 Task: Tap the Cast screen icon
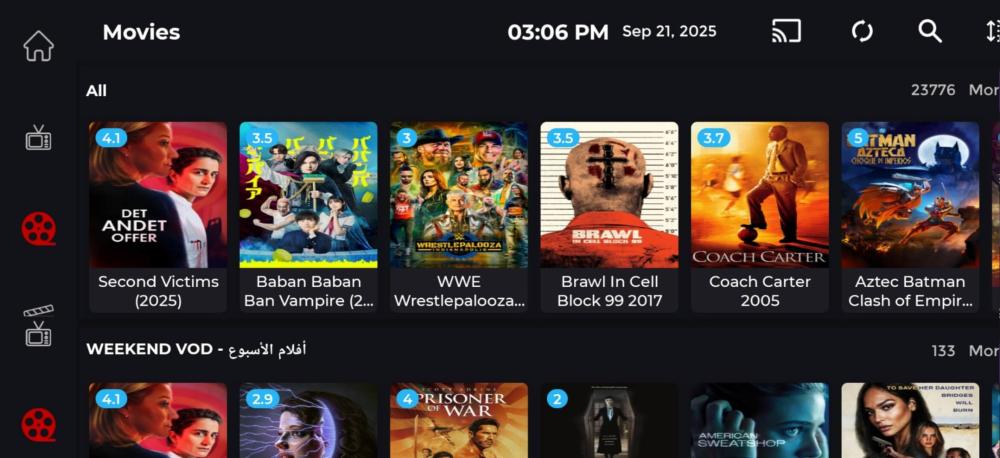(x=786, y=31)
